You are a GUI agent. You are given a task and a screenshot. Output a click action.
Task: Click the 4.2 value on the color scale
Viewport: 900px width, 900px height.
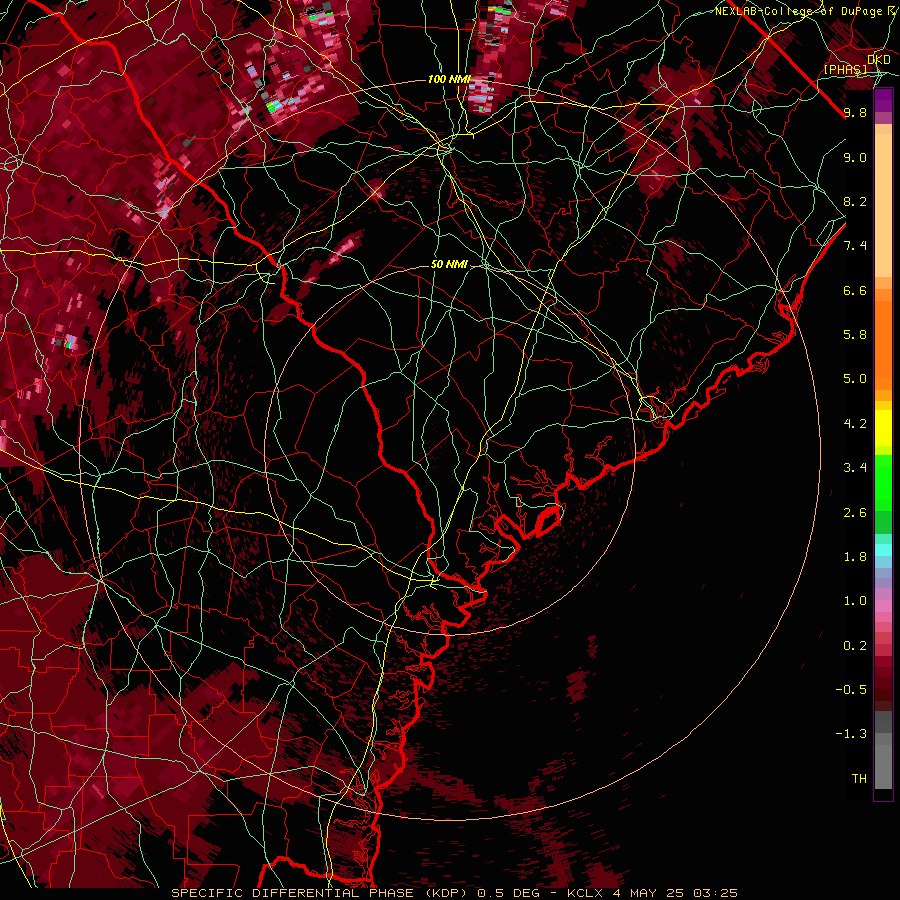[x=855, y=424]
